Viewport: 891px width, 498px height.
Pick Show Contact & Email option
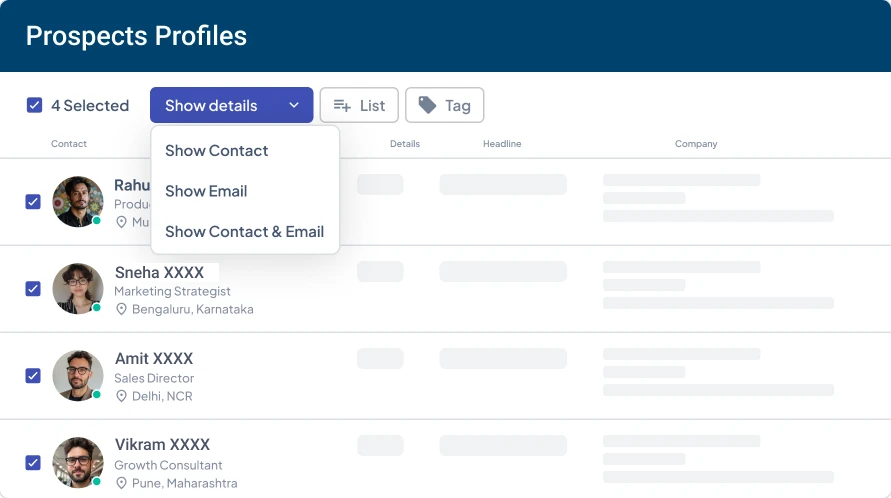coord(244,231)
